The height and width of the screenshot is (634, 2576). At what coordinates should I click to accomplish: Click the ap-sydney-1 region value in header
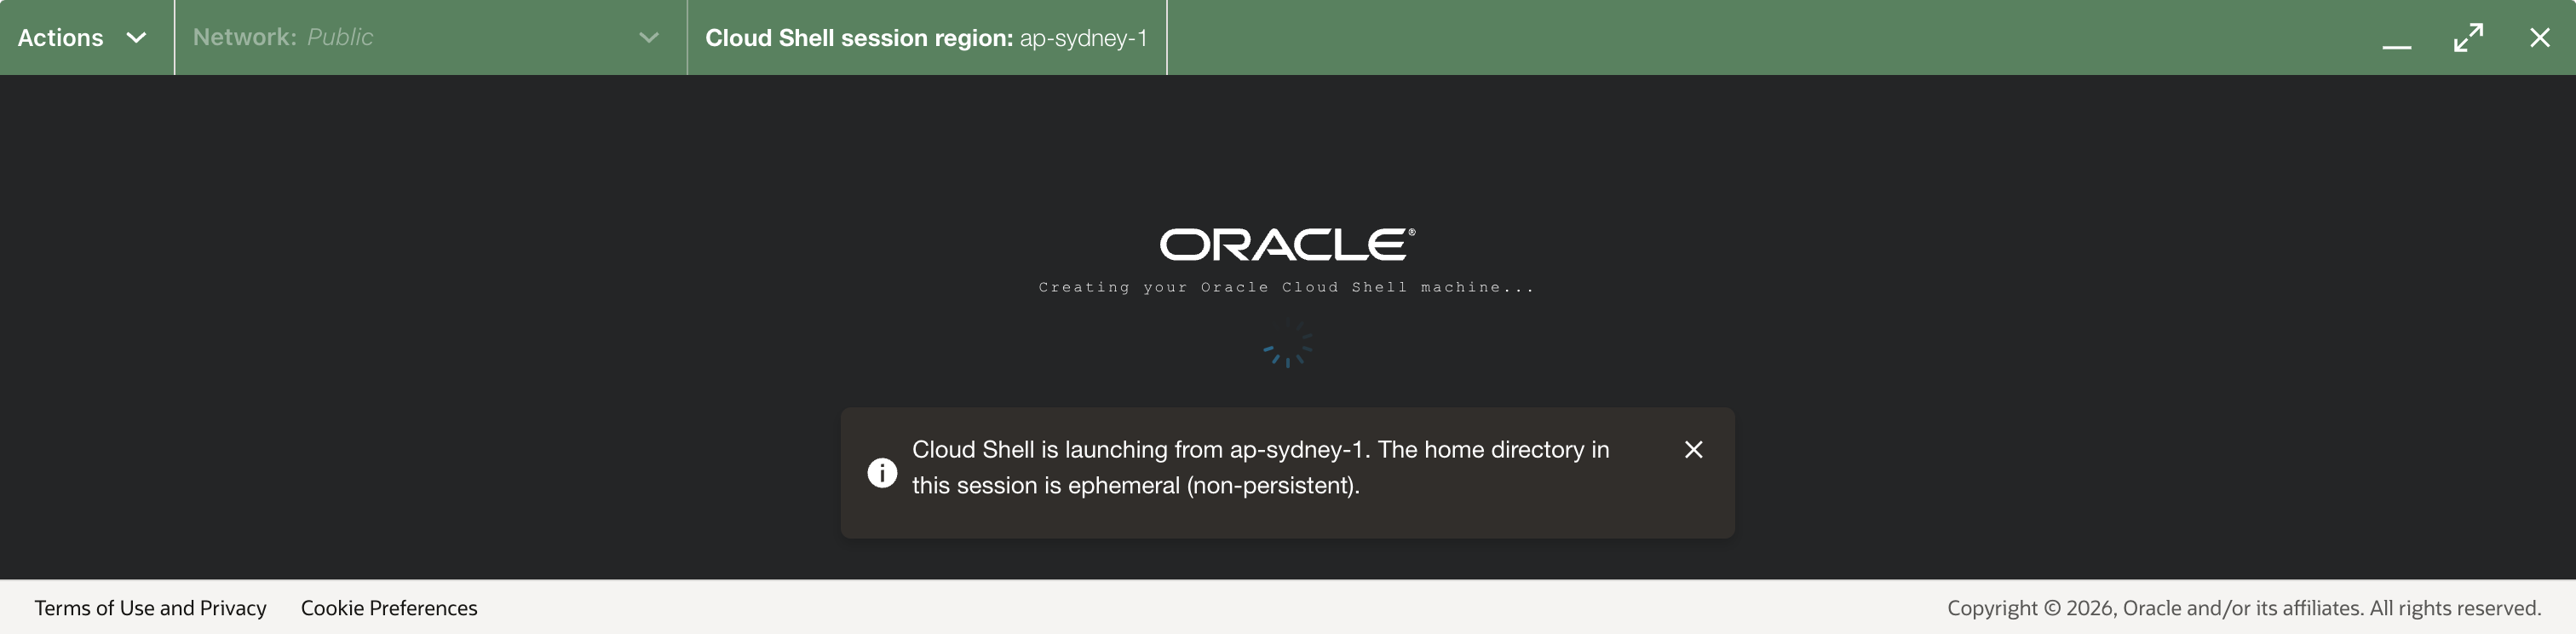[x=1083, y=38]
